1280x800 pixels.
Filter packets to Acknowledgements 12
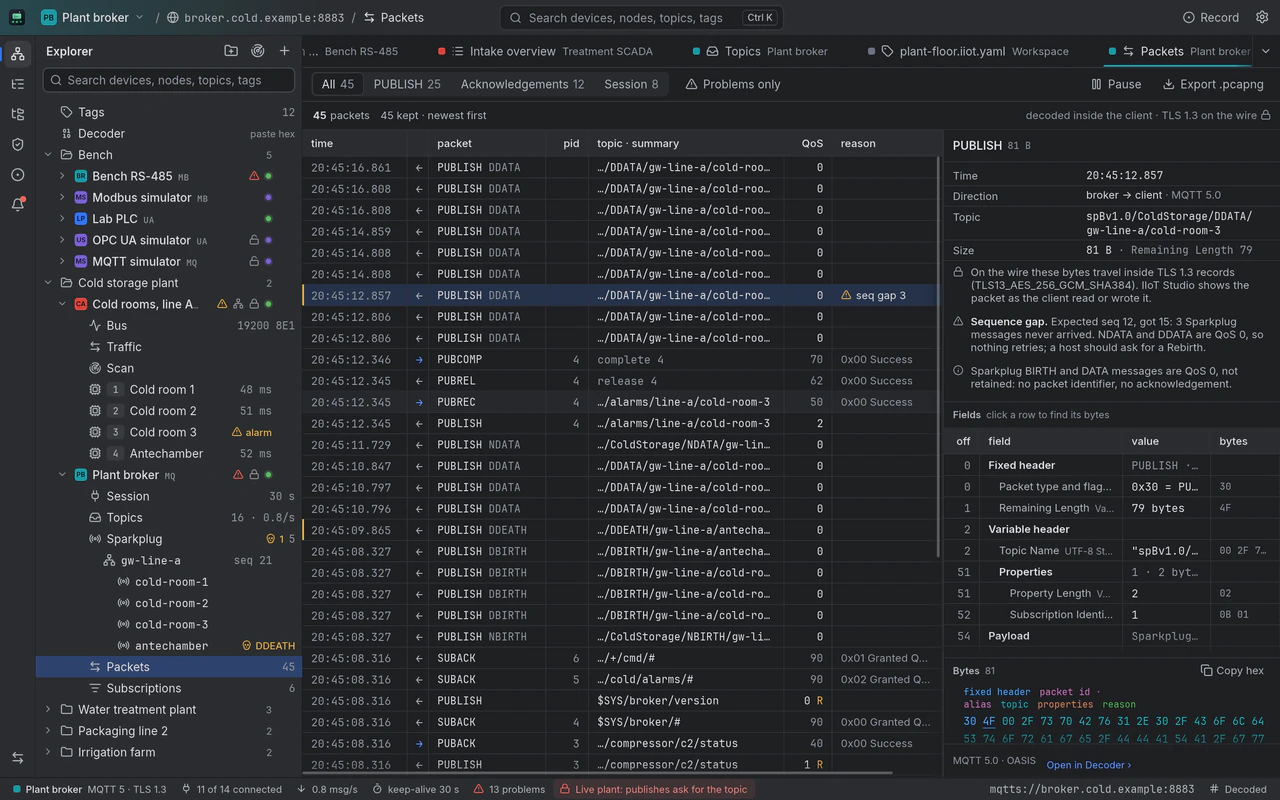(522, 84)
